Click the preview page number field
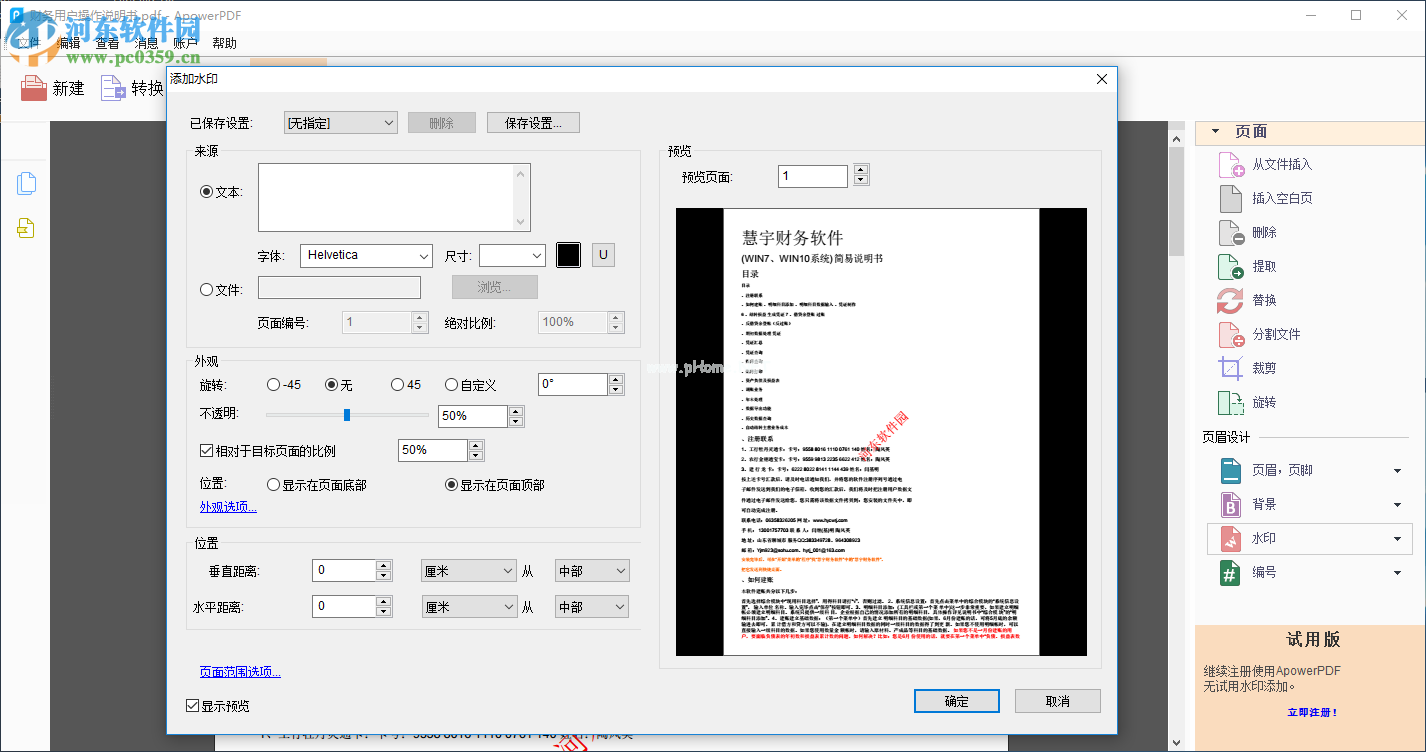 813,176
